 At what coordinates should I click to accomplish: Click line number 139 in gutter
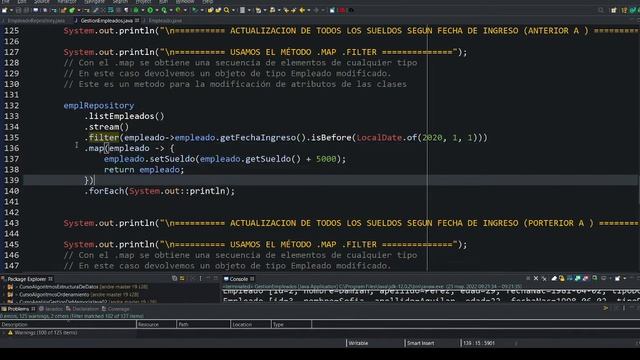[11, 180]
